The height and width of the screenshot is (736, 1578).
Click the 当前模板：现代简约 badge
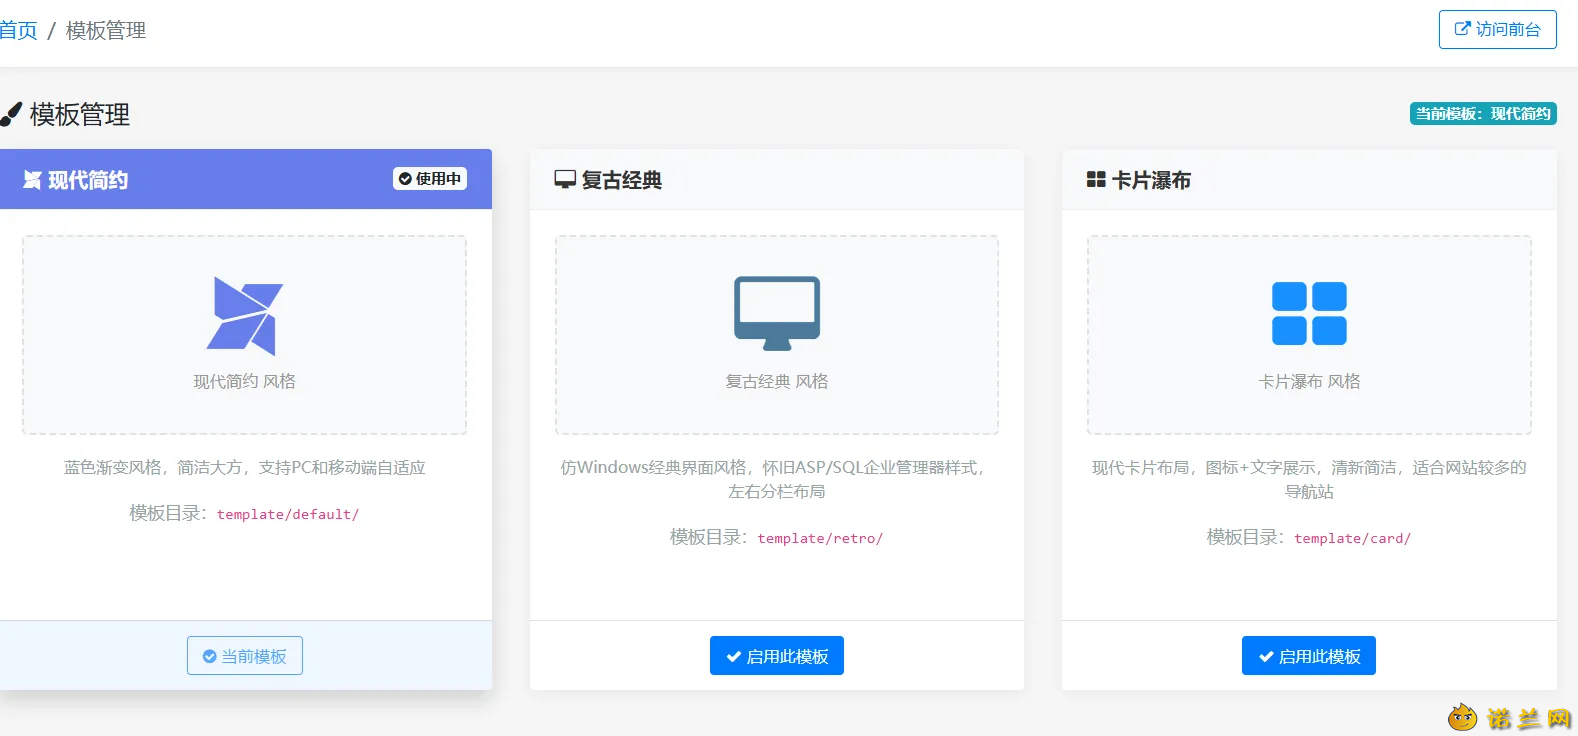coord(1483,114)
